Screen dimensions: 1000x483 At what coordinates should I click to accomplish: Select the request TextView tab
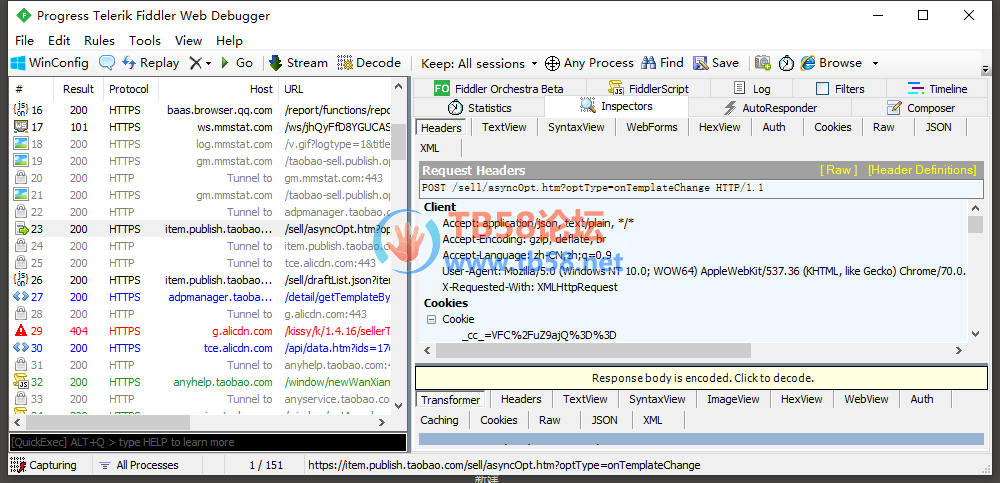[x=504, y=127]
